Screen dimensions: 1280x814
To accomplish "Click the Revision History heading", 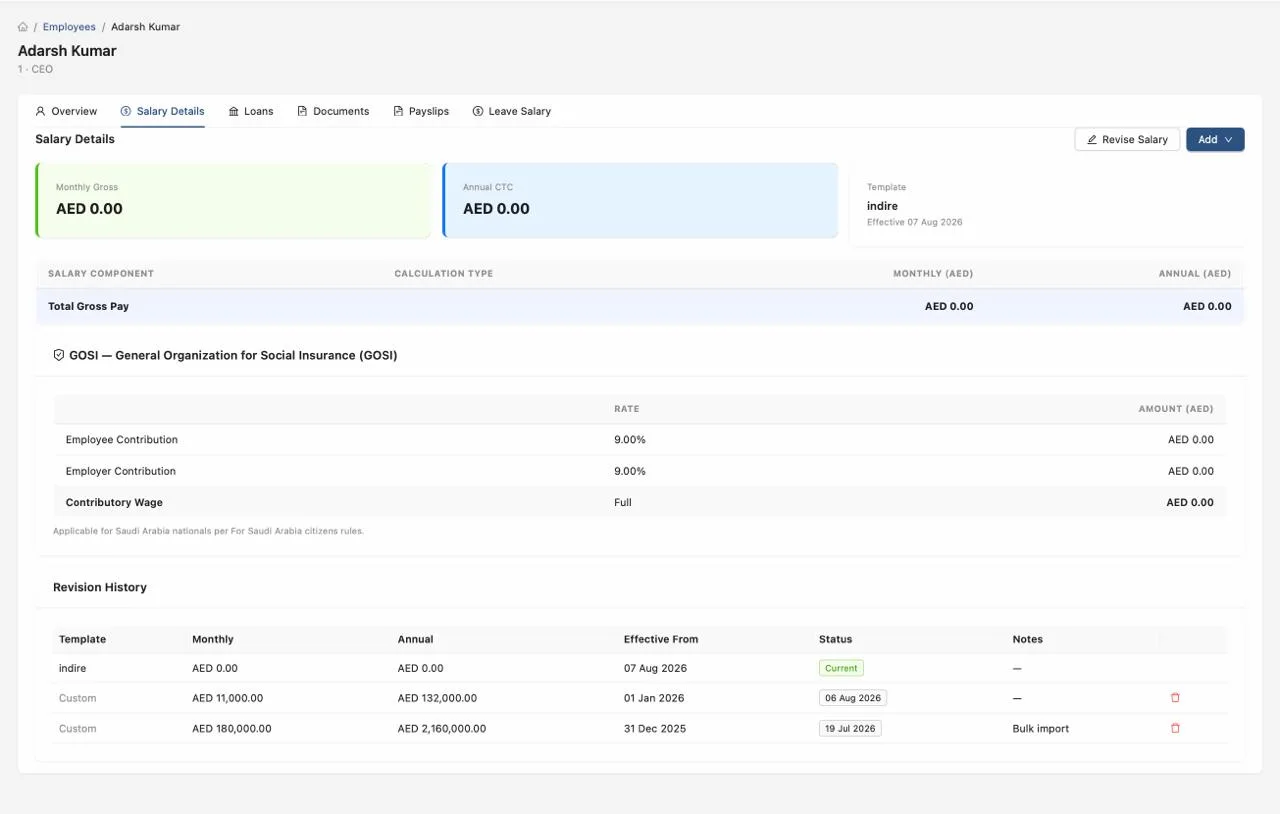I will 100,587.
